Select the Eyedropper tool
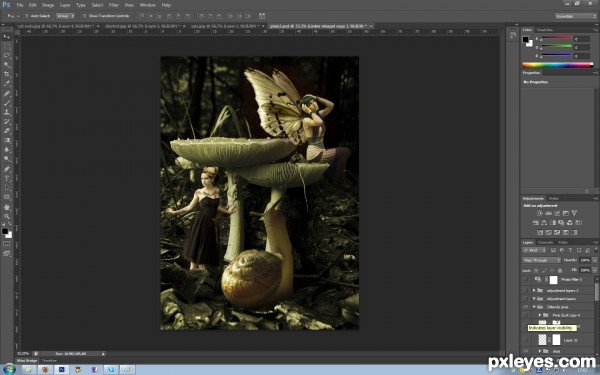Screen dimensions: 600x375 [x=7, y=84]
